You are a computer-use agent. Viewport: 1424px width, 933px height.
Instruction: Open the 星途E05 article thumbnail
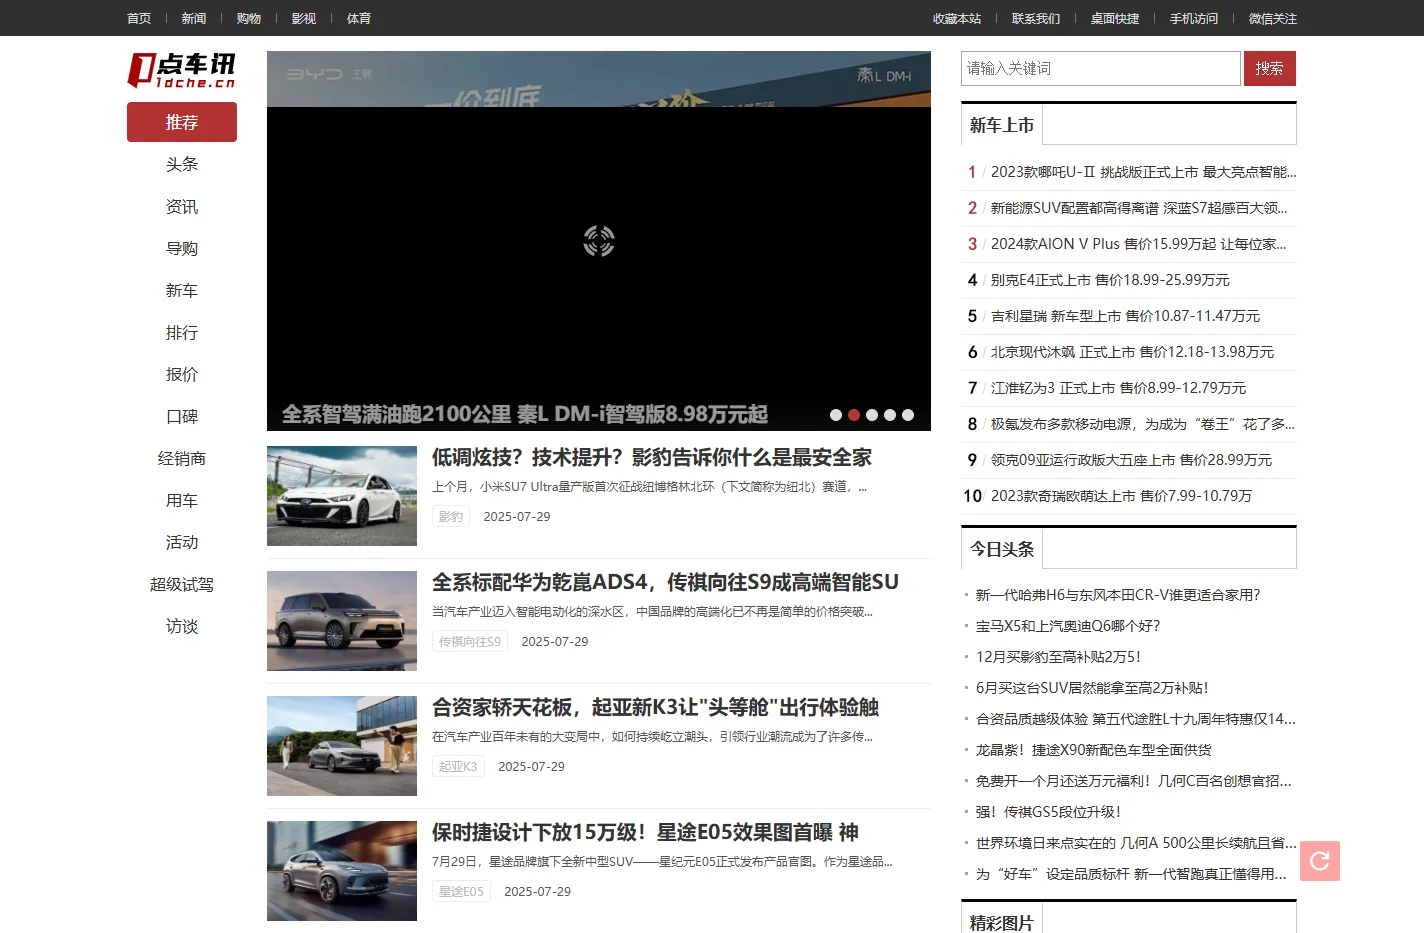(342, 871)
